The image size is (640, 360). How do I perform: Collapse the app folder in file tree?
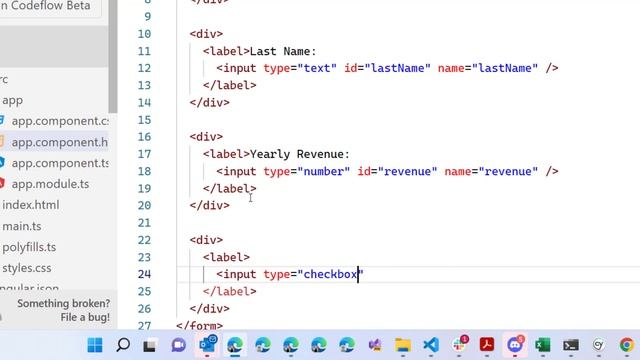pyautogui.click(x=12, y=100)
